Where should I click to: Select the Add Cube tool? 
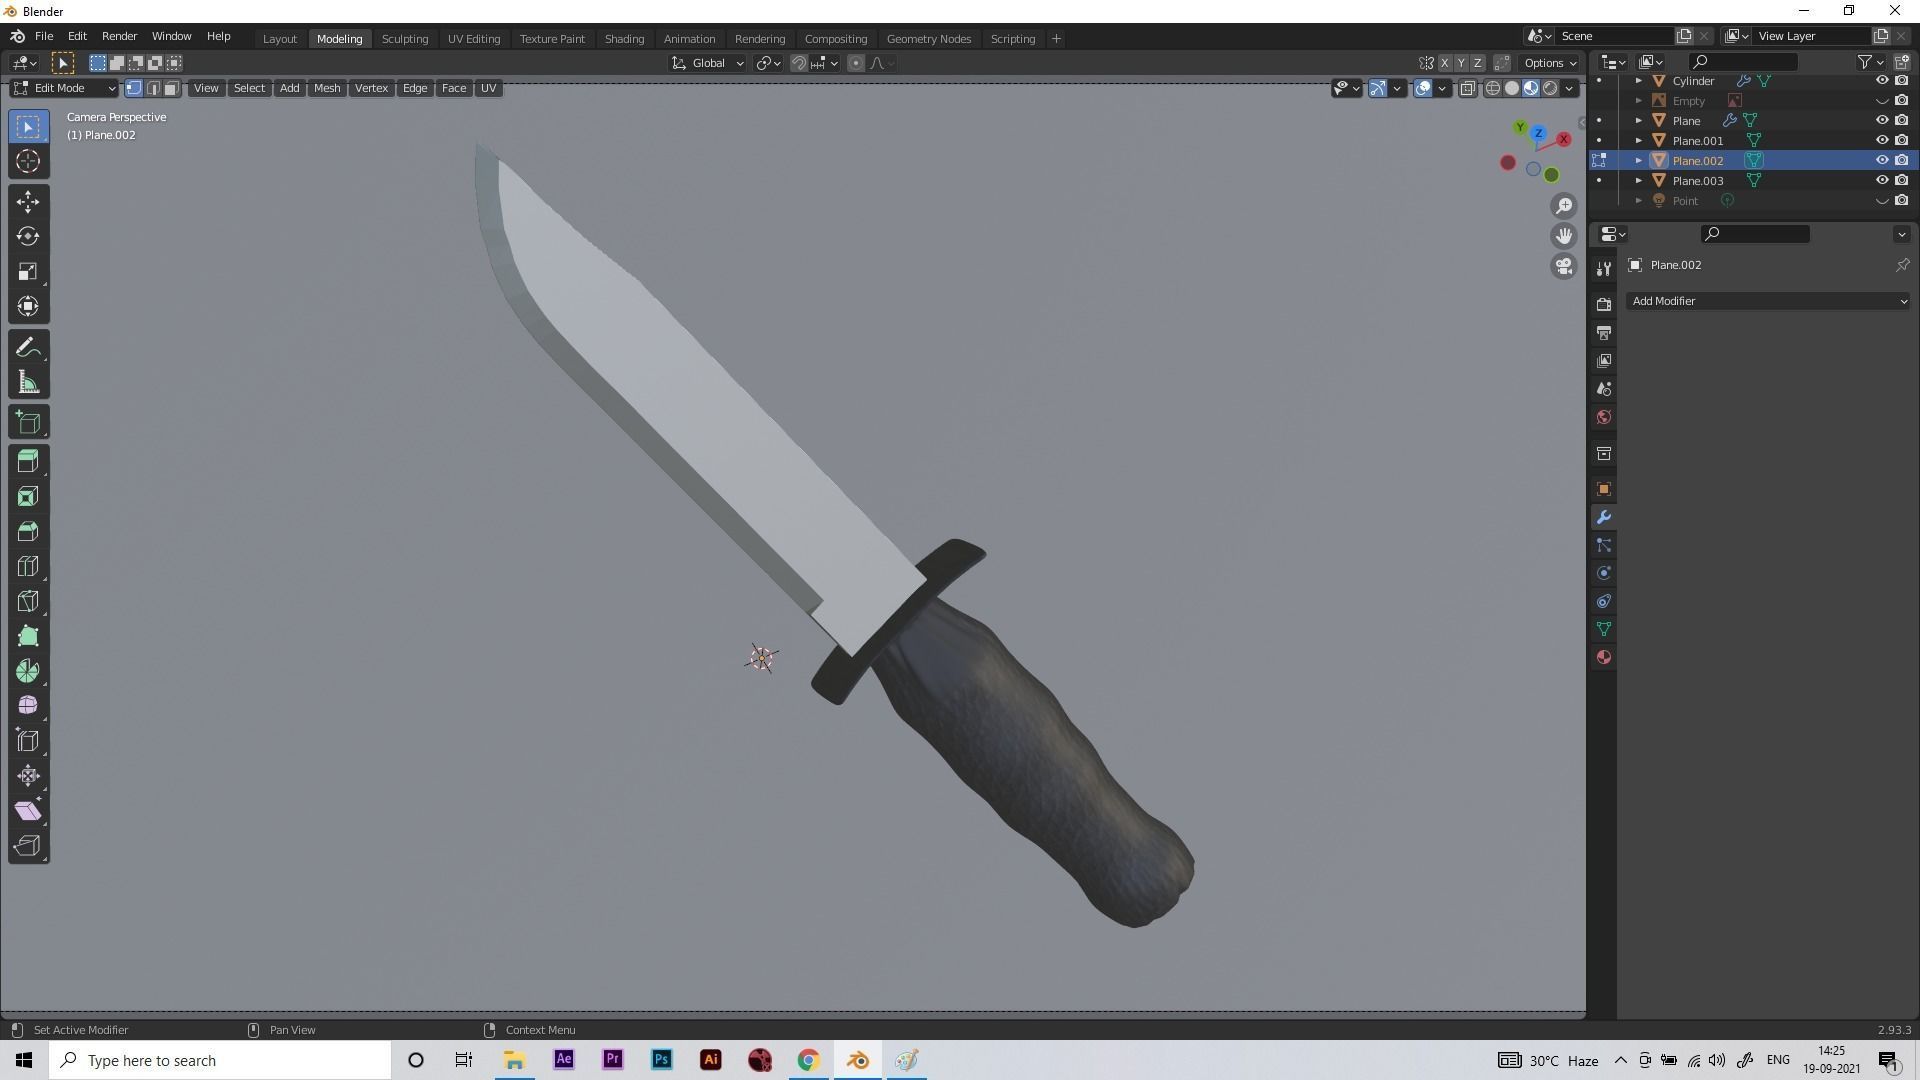click(28, 423)
